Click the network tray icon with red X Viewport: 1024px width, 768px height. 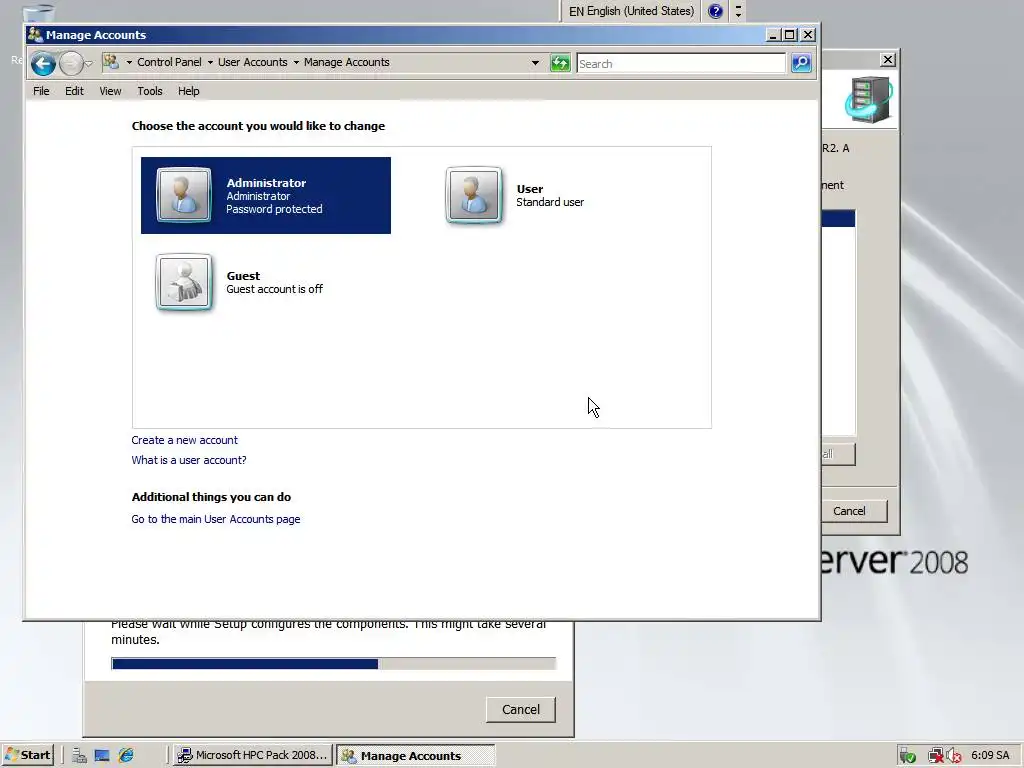935,756
